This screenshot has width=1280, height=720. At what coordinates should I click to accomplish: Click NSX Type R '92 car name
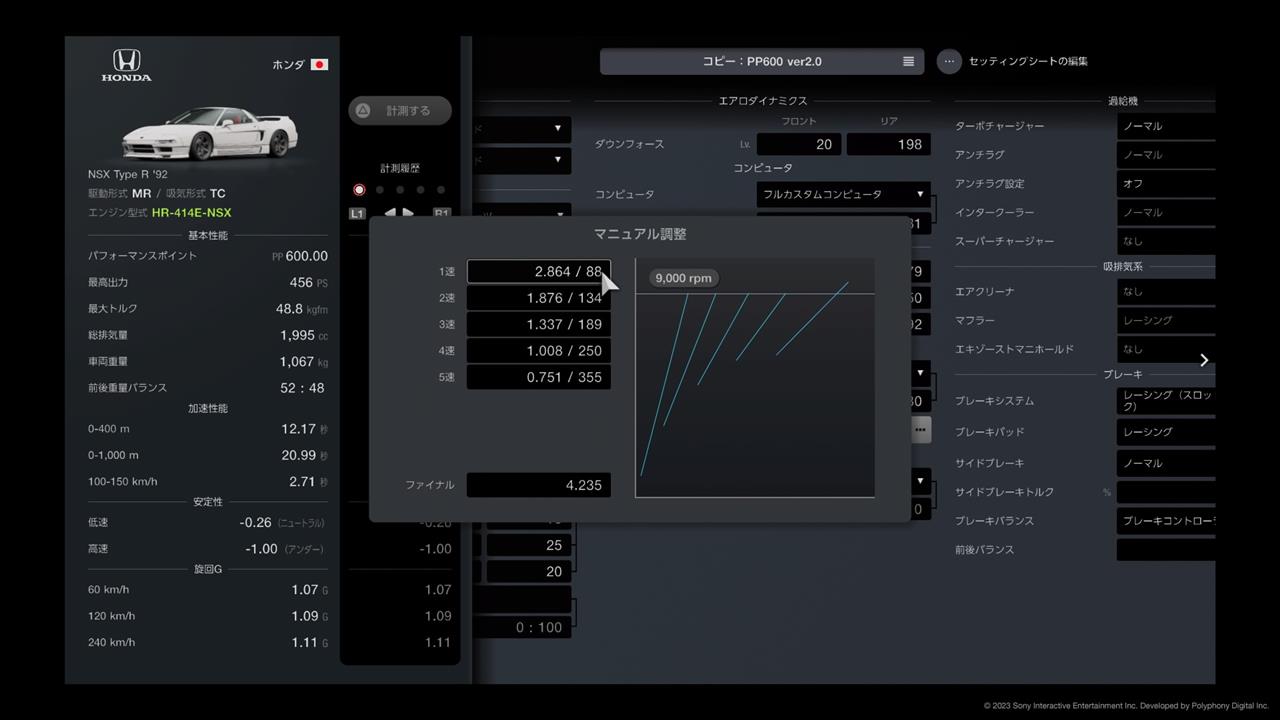point(127,174)
